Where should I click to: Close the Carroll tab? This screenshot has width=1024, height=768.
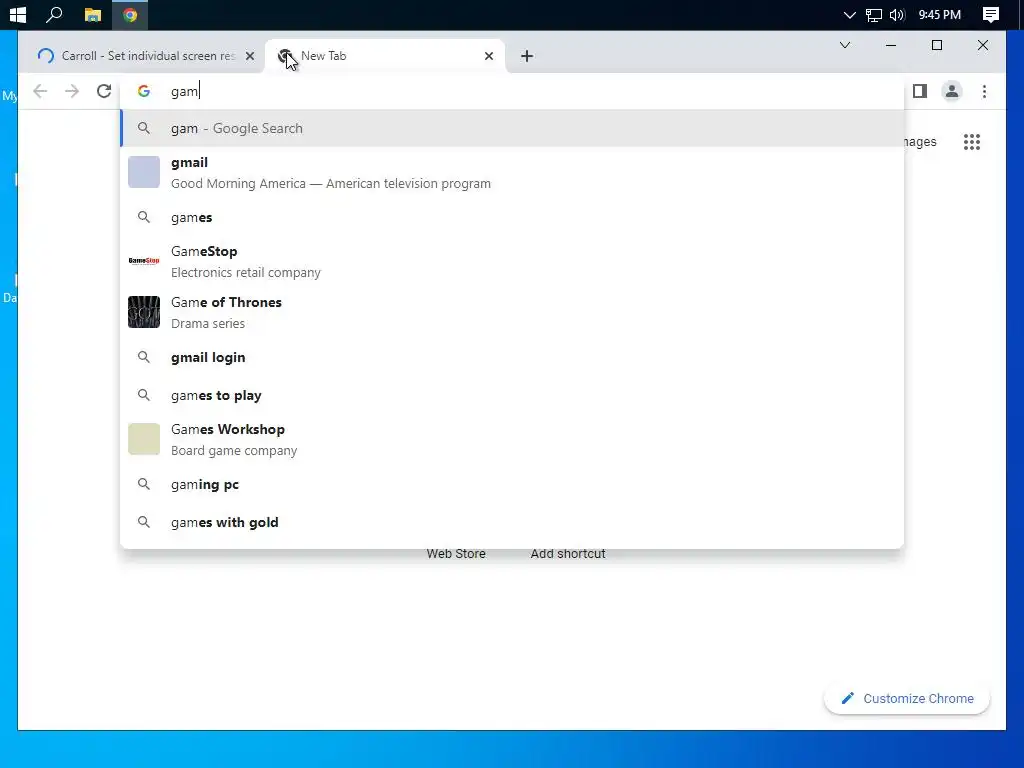(x=249, y=56)
